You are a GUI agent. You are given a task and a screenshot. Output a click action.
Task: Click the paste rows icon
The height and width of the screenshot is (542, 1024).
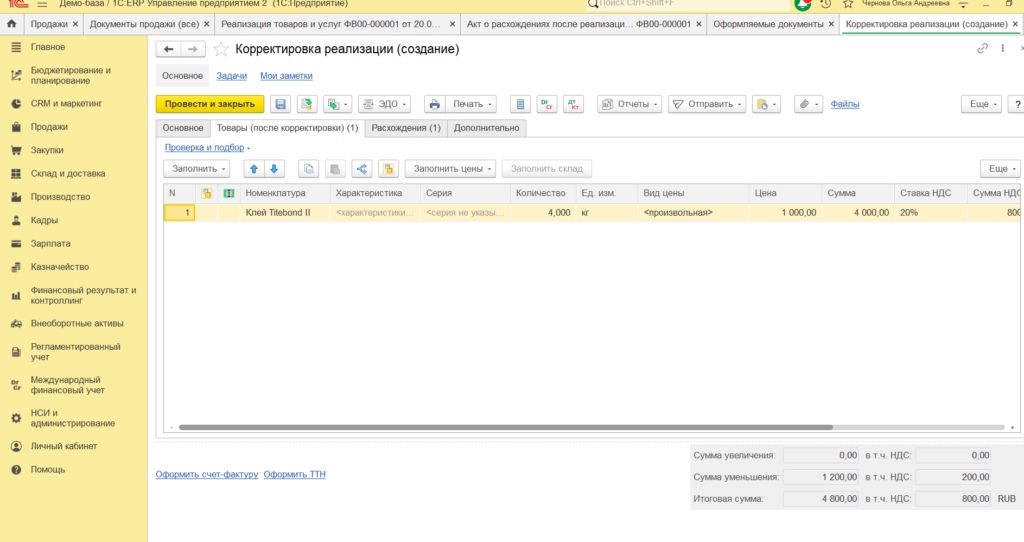tap(335, 168)
